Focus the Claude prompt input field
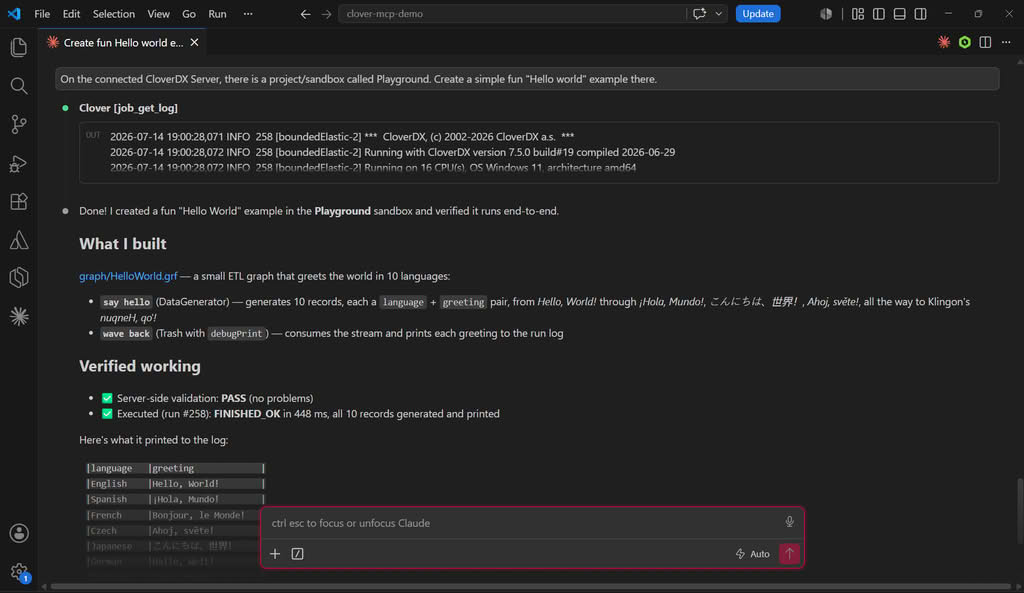The width and height of the screenshot is (1024, 593). point(522,523)
